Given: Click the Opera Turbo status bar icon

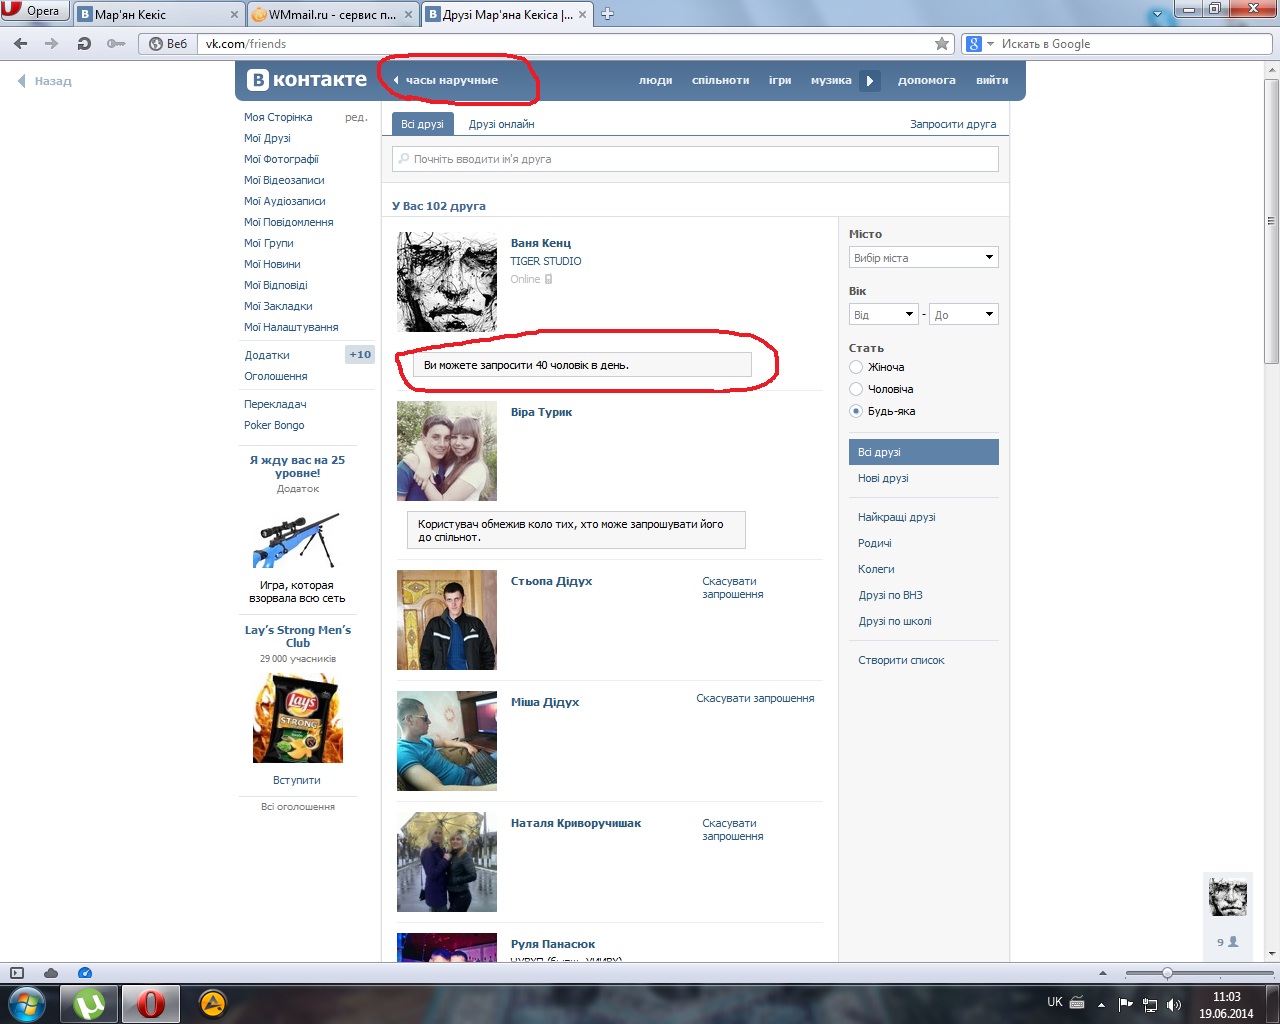Looking at the screenshot, I should 85,973.
